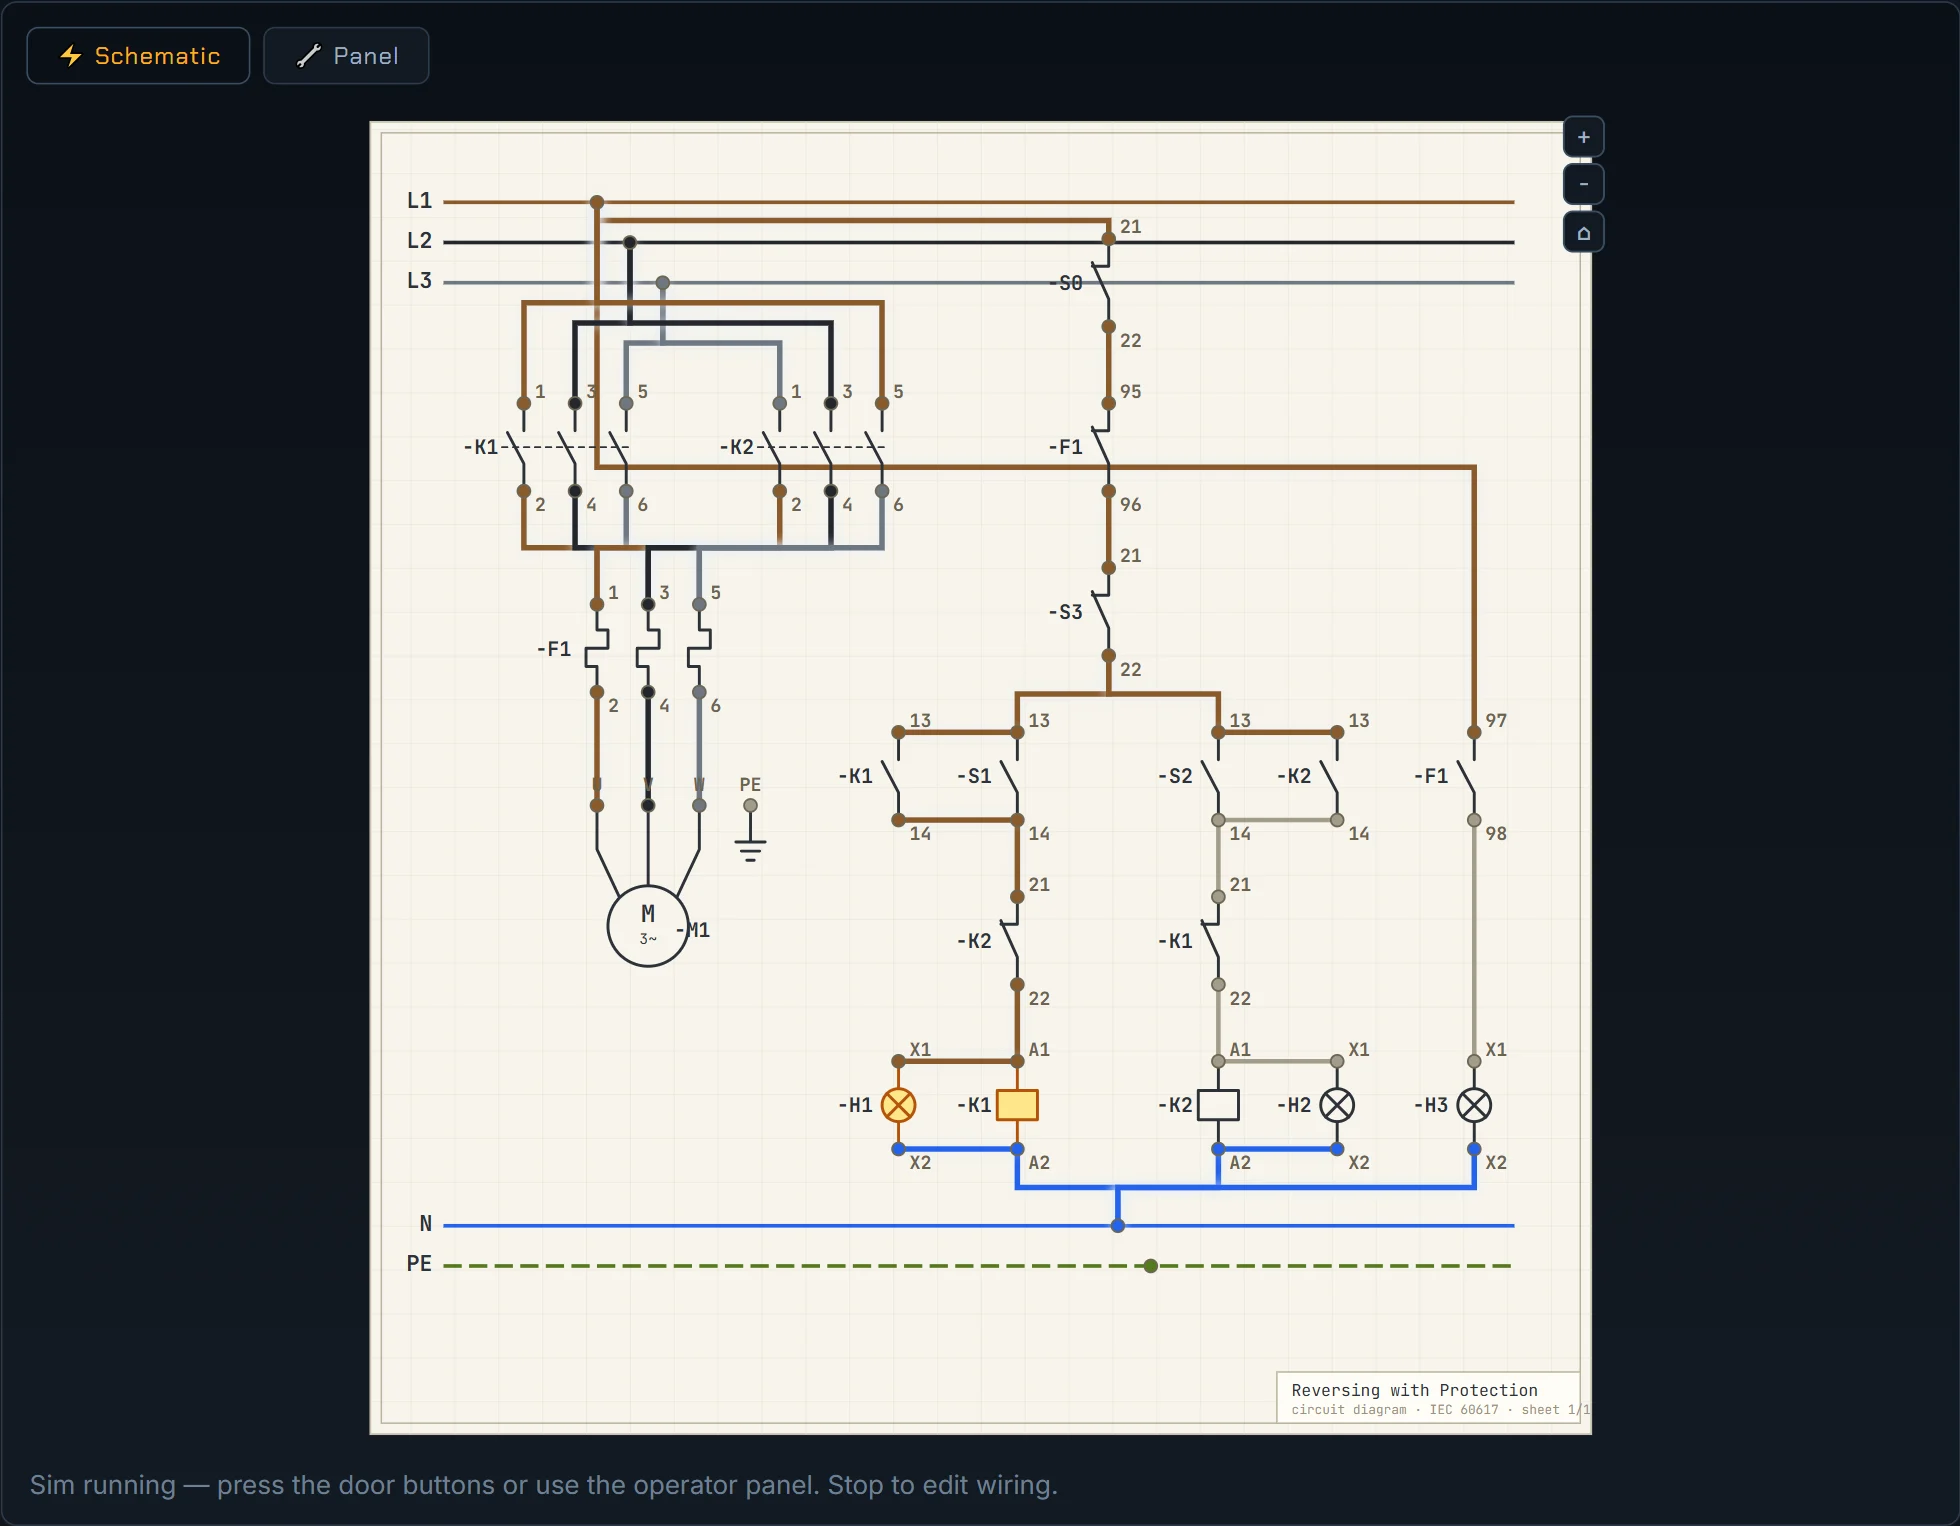
Task: Click the M1 three-phase motor symbol
Action: pos(648,926)
